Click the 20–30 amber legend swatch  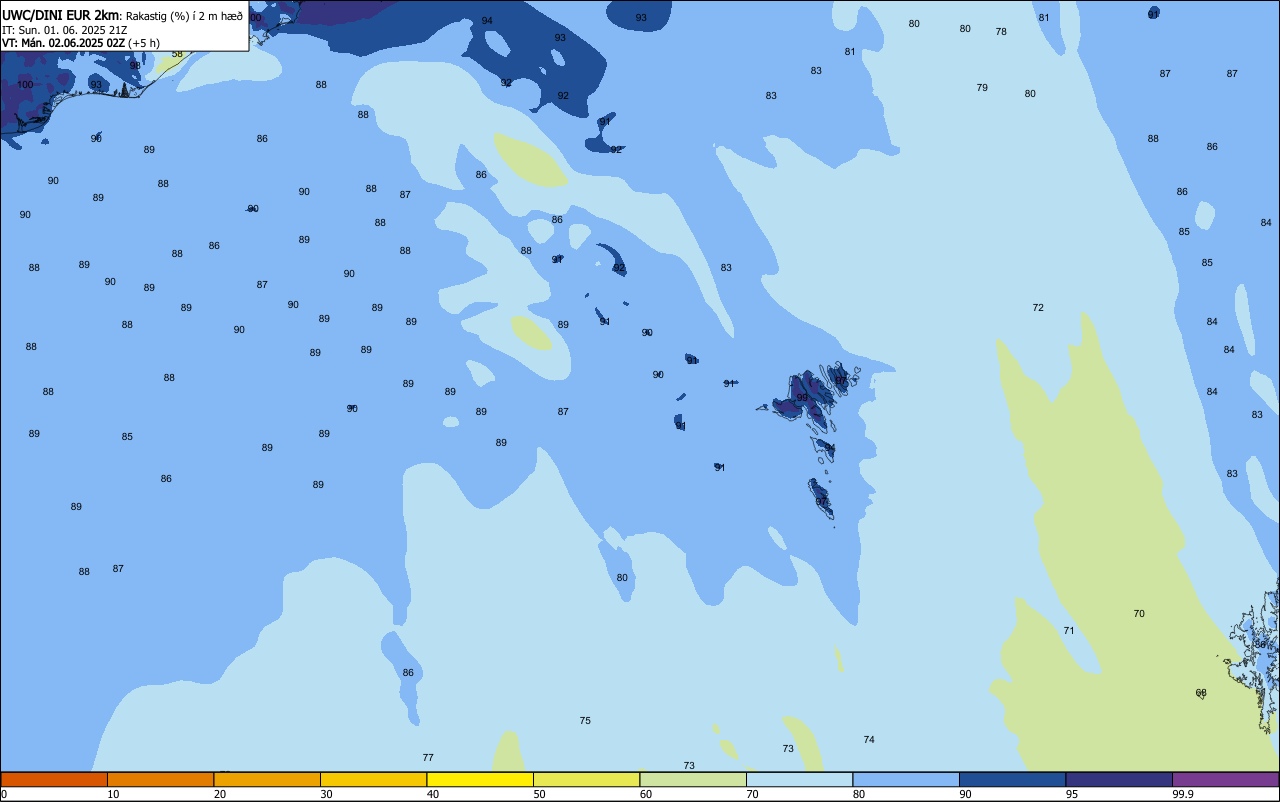[267, 779]
